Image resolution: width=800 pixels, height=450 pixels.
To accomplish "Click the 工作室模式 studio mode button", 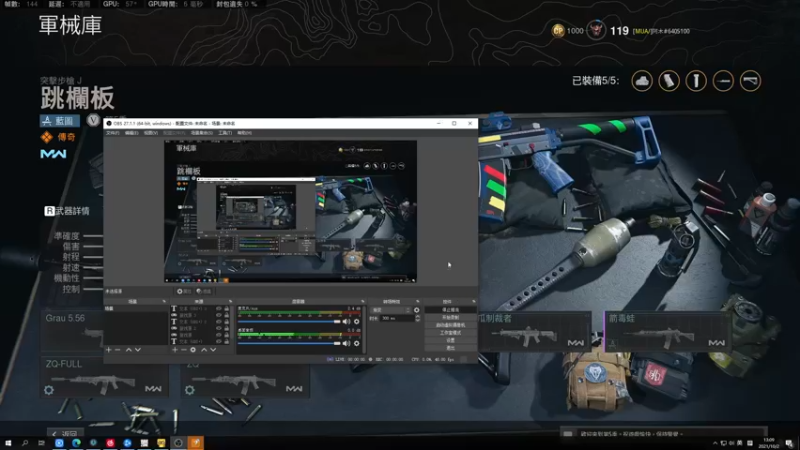I will click(450, 333).
